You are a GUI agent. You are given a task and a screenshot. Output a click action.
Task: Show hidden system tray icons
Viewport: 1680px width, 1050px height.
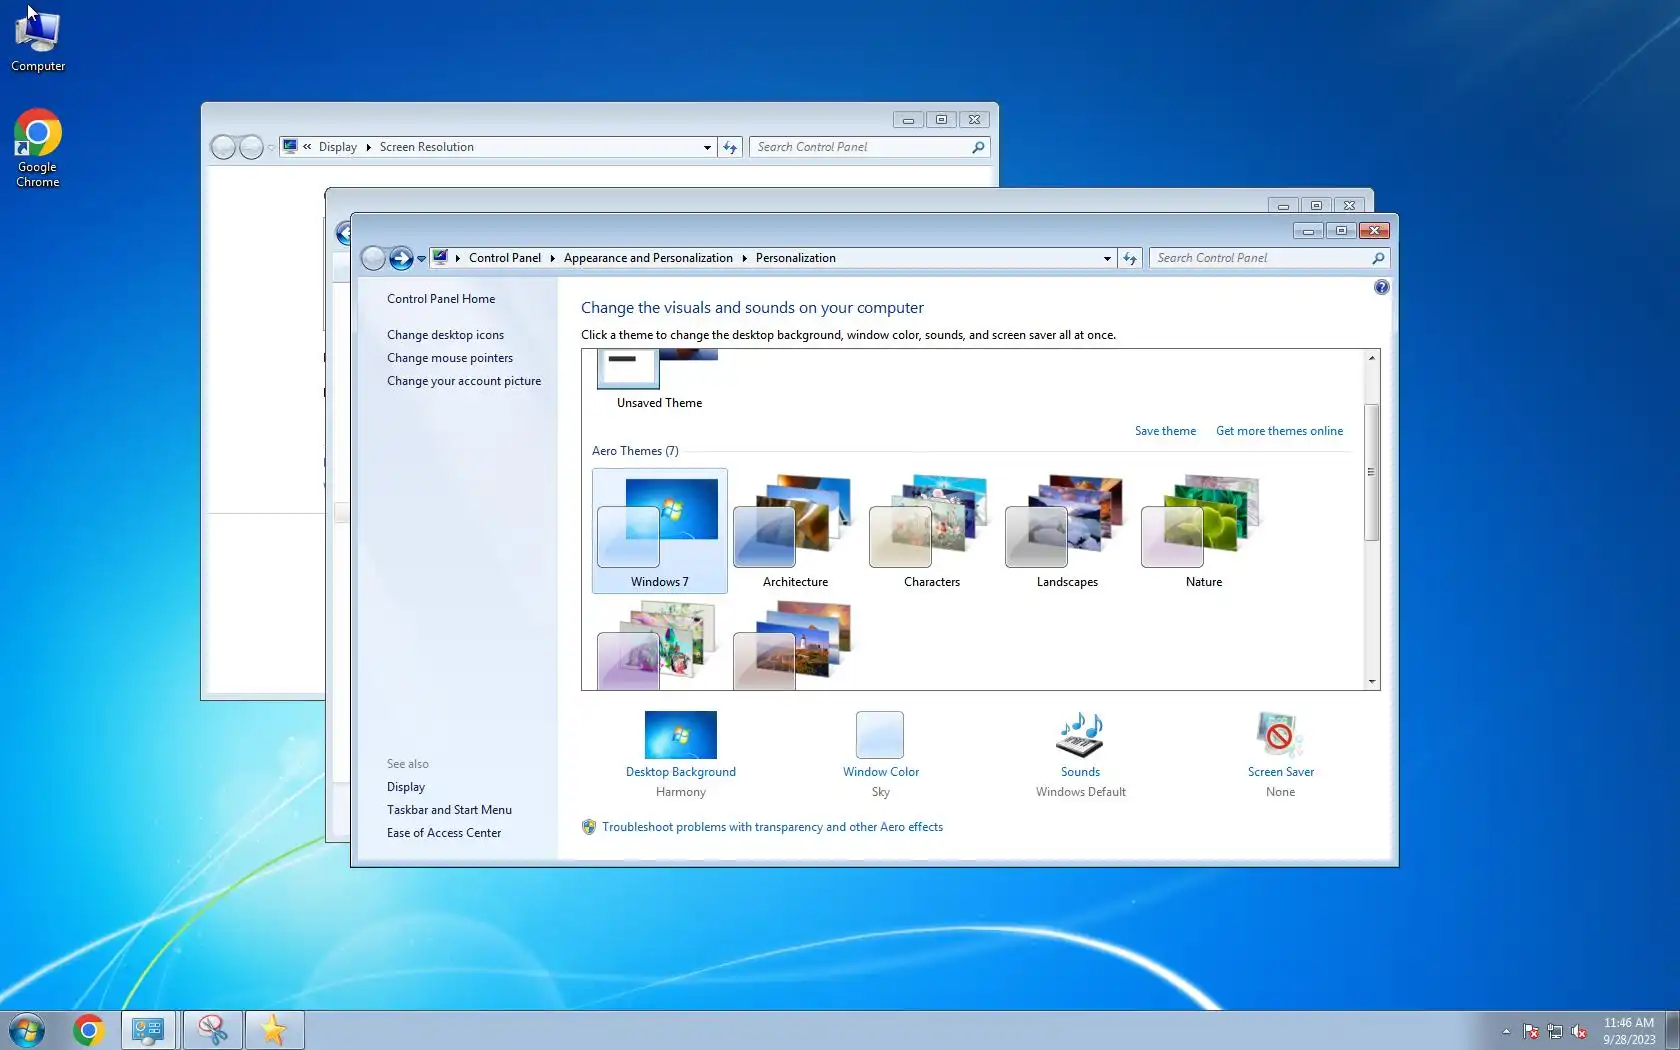[x=1506, y=1031]
